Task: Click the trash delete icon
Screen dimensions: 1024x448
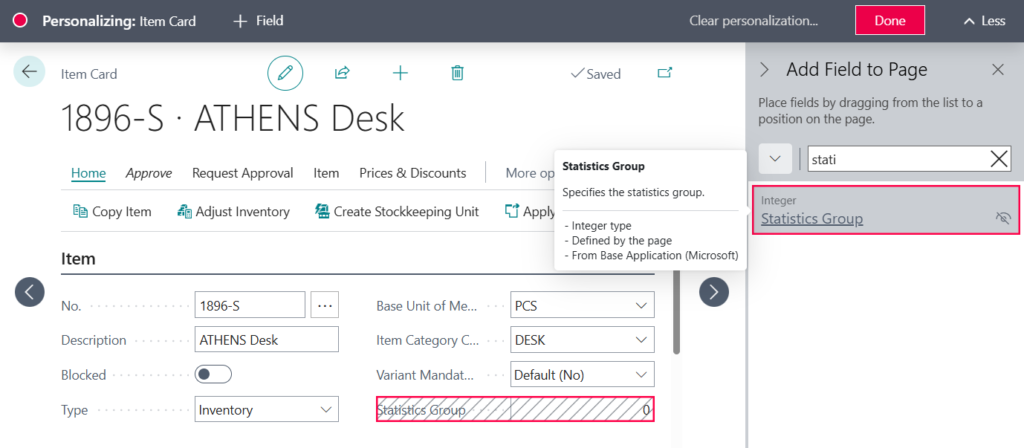Action: point(457,73)
